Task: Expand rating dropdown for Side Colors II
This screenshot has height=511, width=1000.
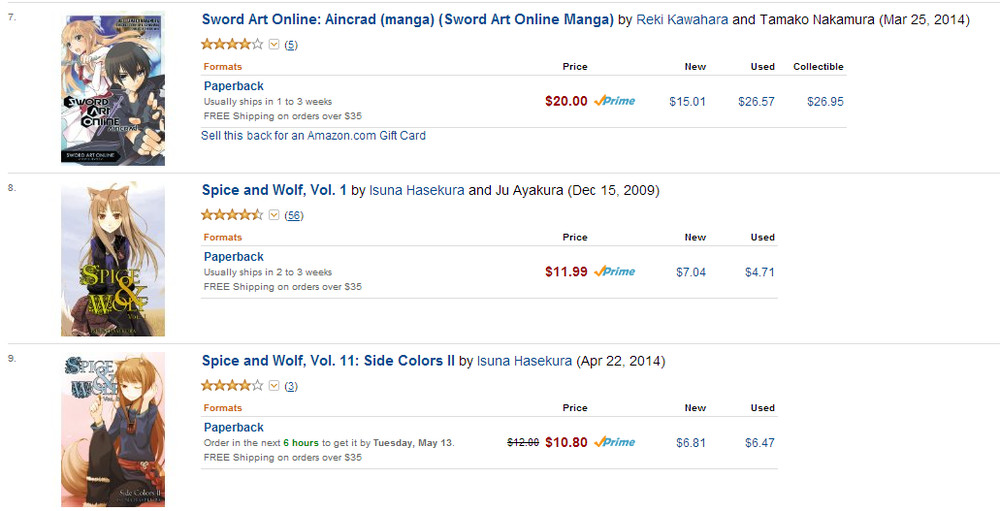Action: [x=274, y=386]
